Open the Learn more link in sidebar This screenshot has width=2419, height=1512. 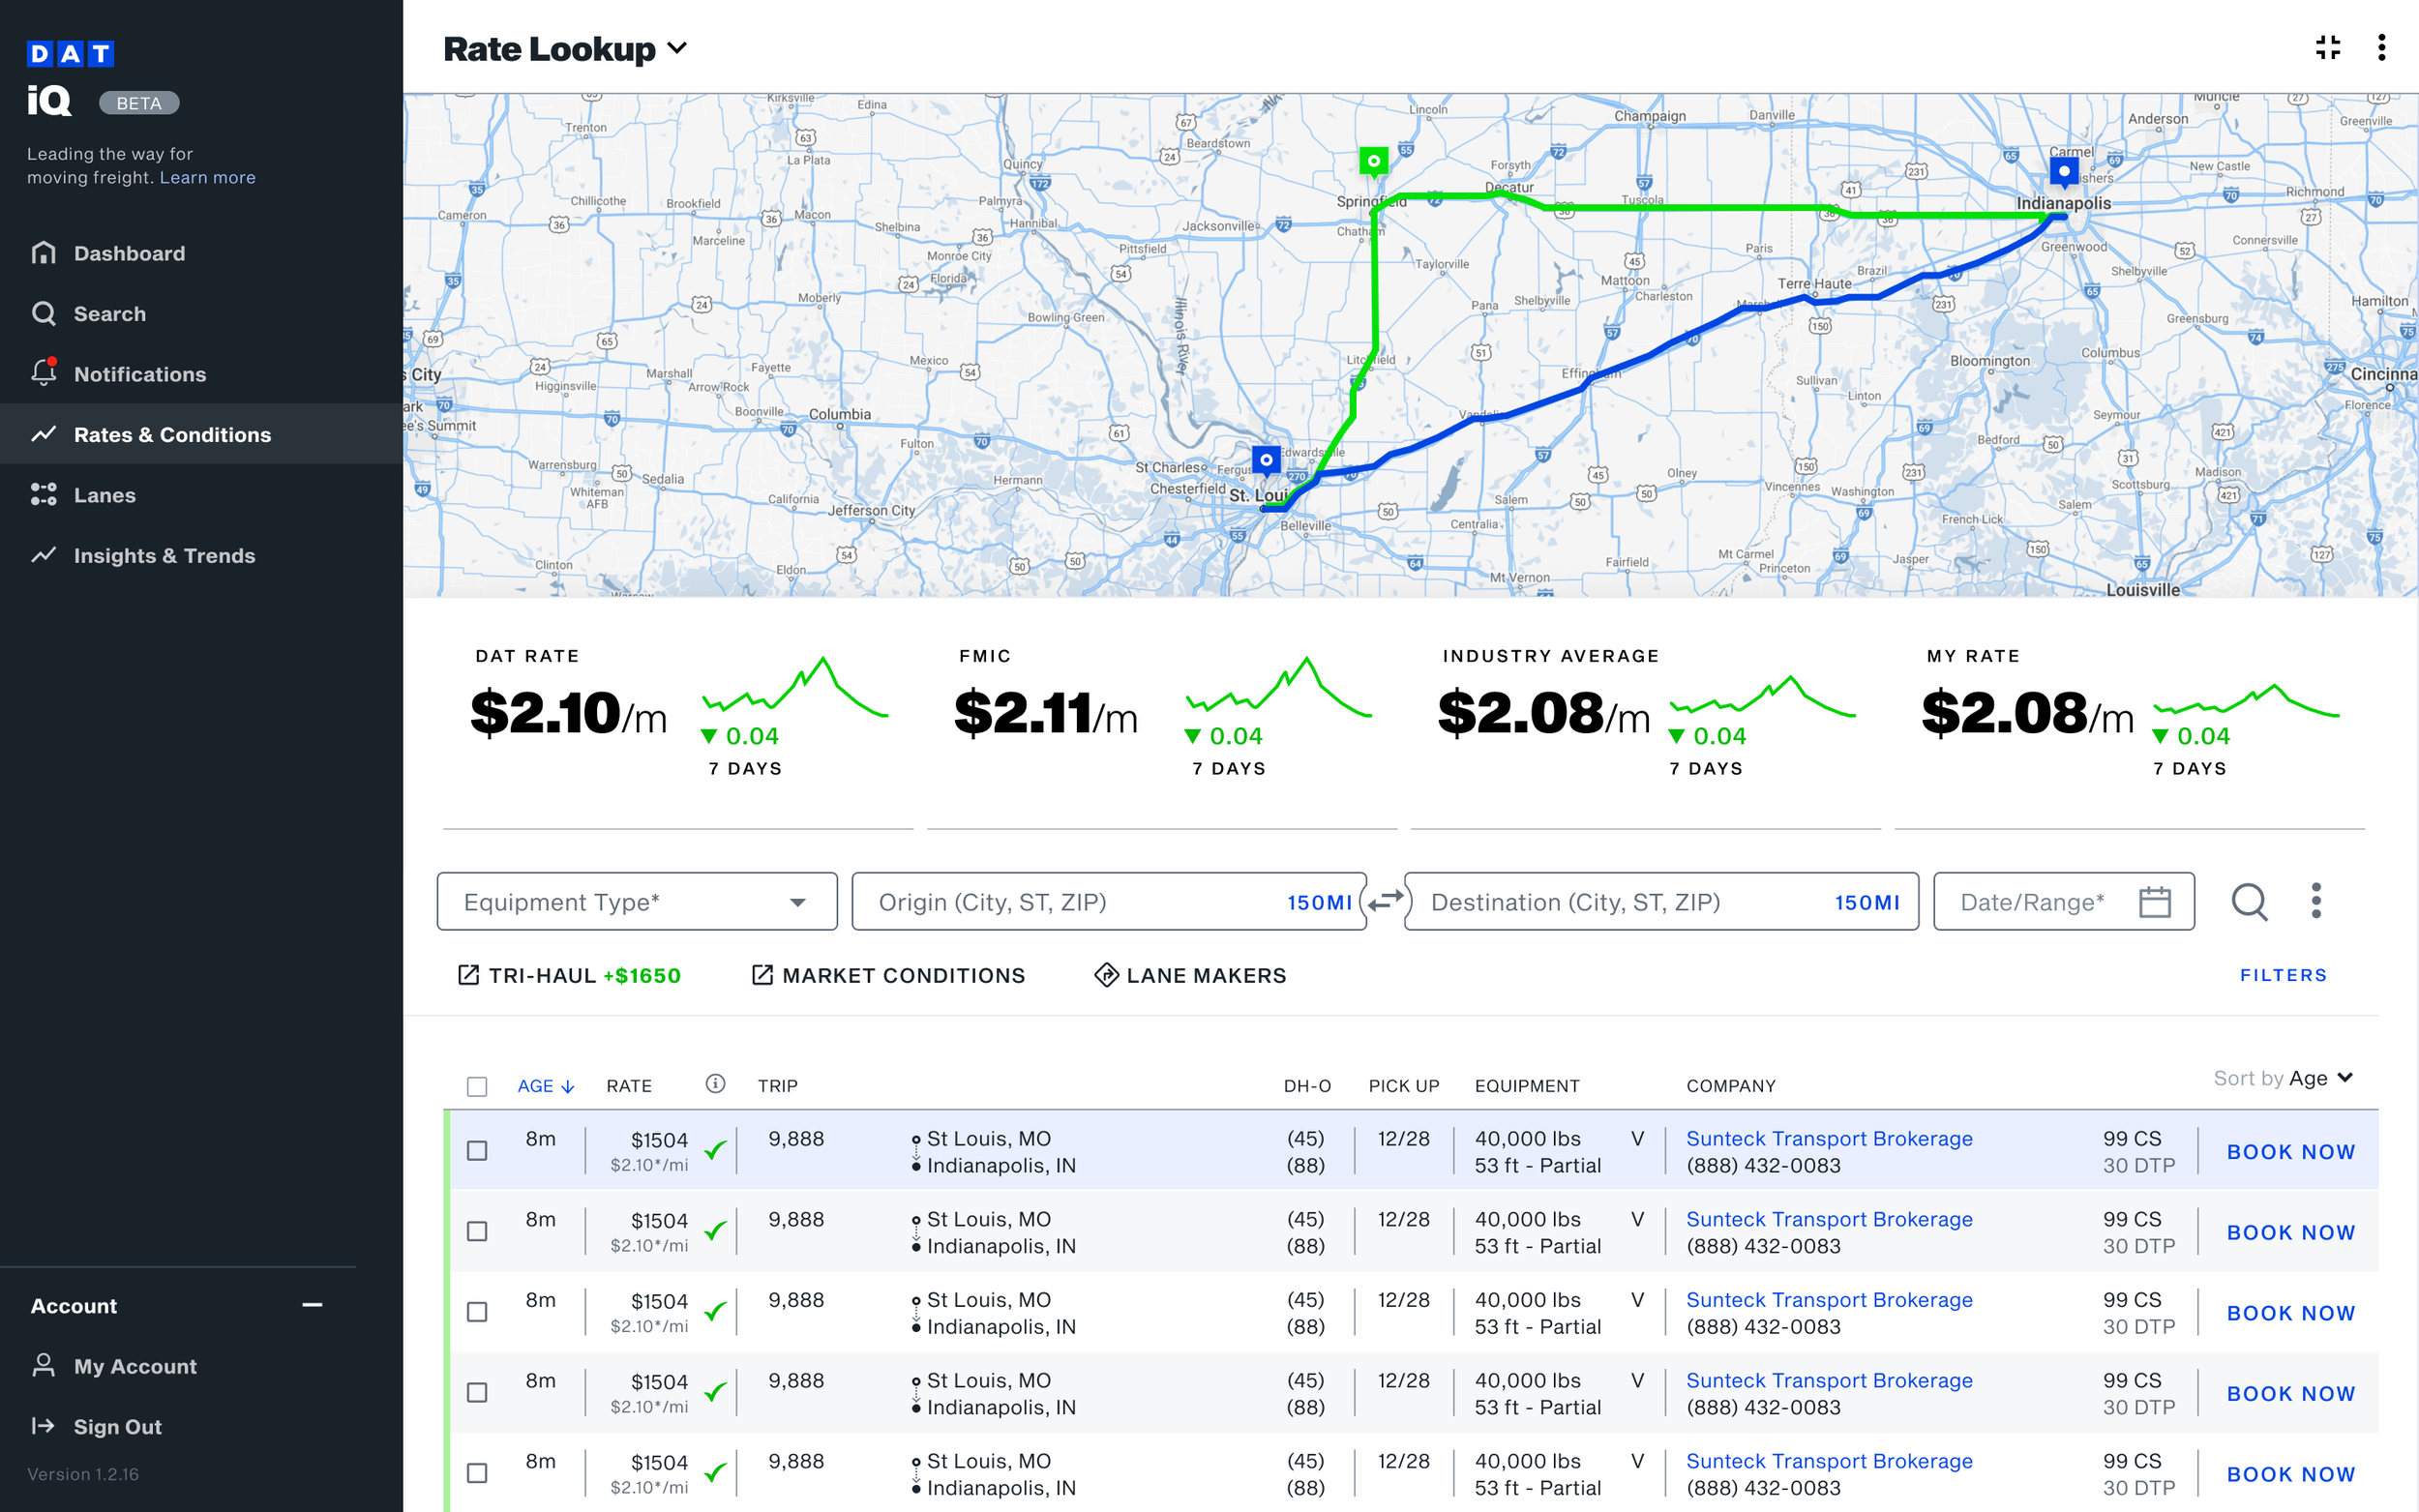click(207, 178)
